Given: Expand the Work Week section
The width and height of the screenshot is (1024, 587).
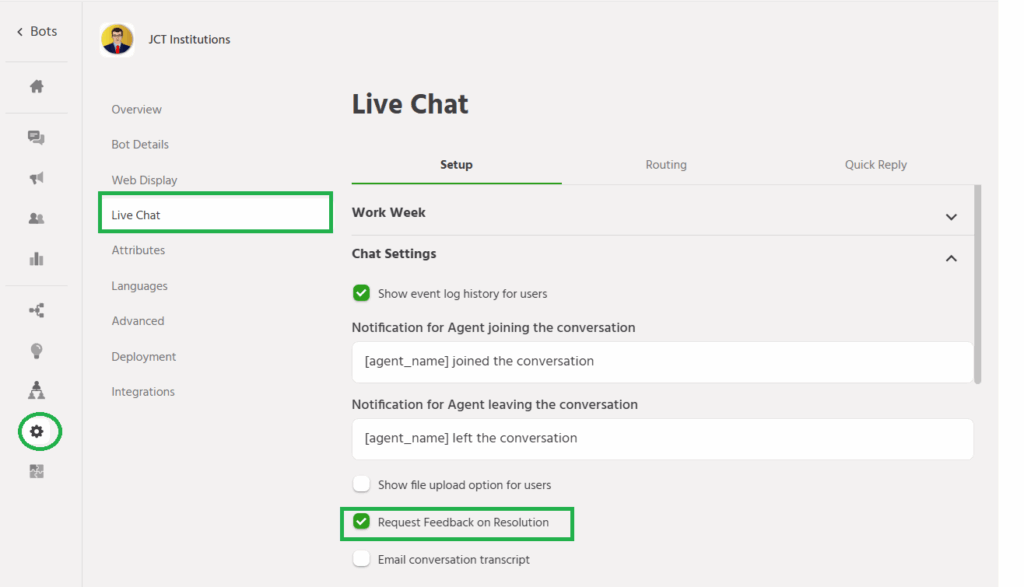Looking at the screenshot, I should pos(951,217).
